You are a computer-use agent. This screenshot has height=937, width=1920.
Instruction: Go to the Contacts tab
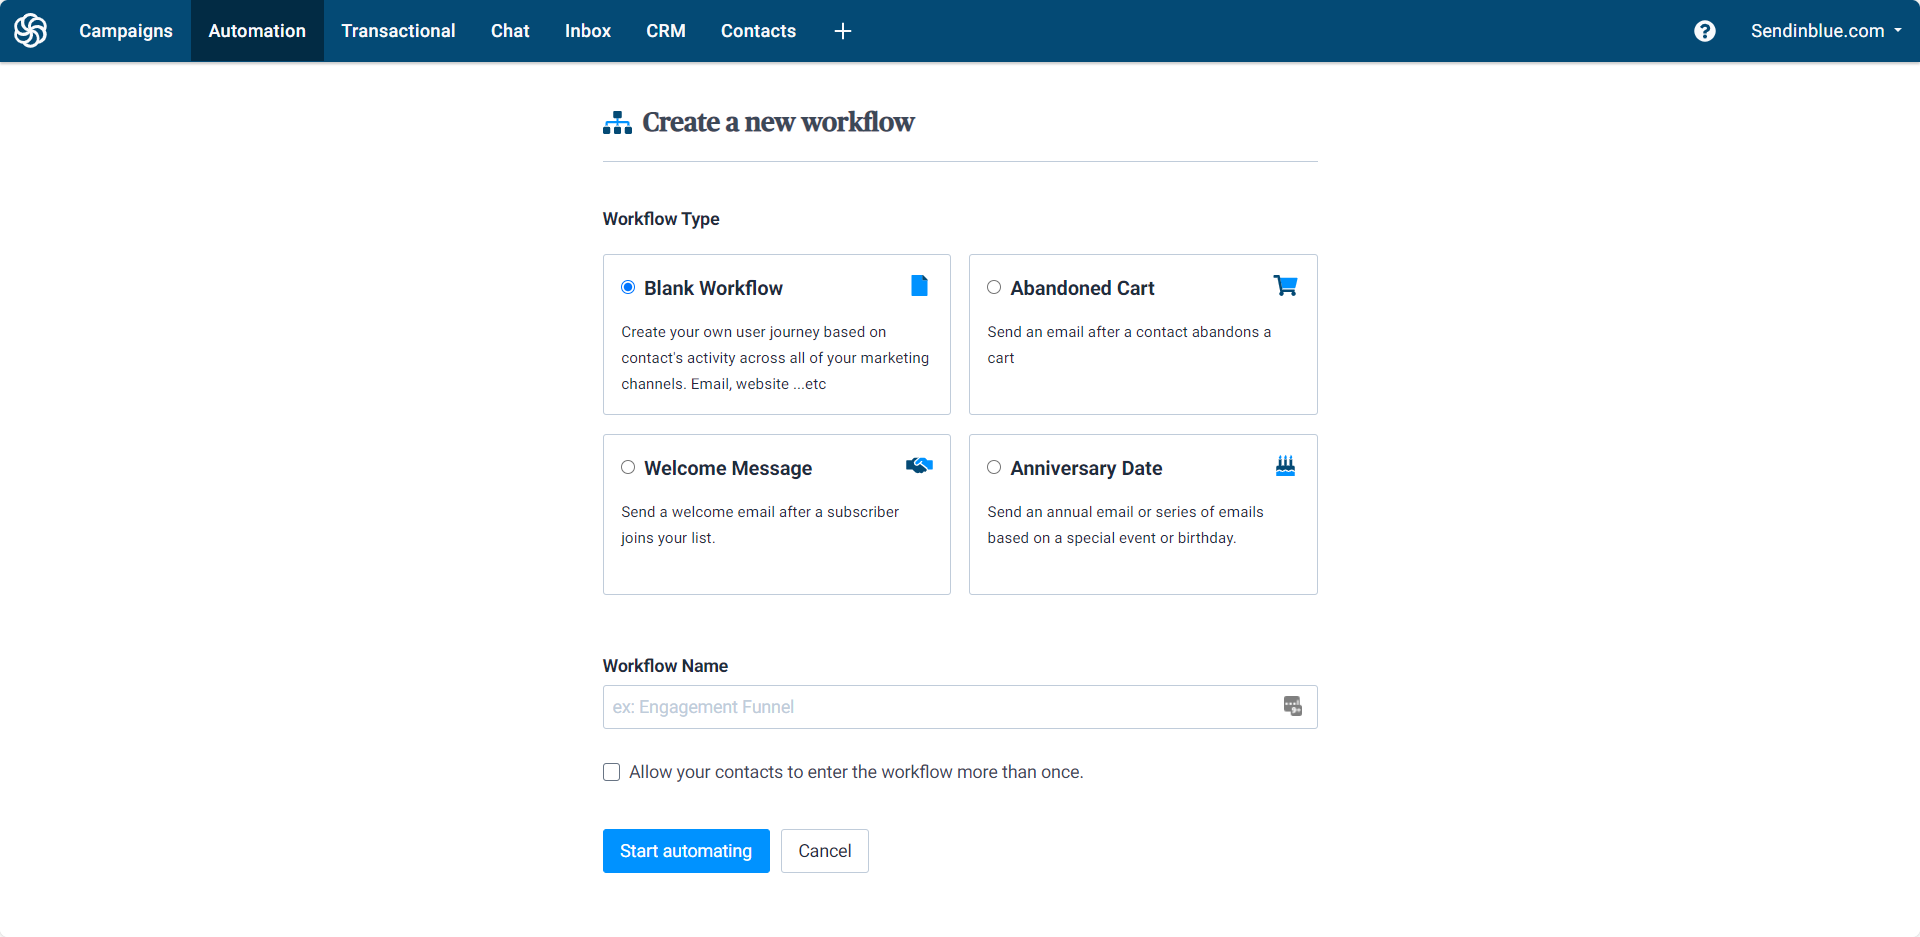[758, 31]
